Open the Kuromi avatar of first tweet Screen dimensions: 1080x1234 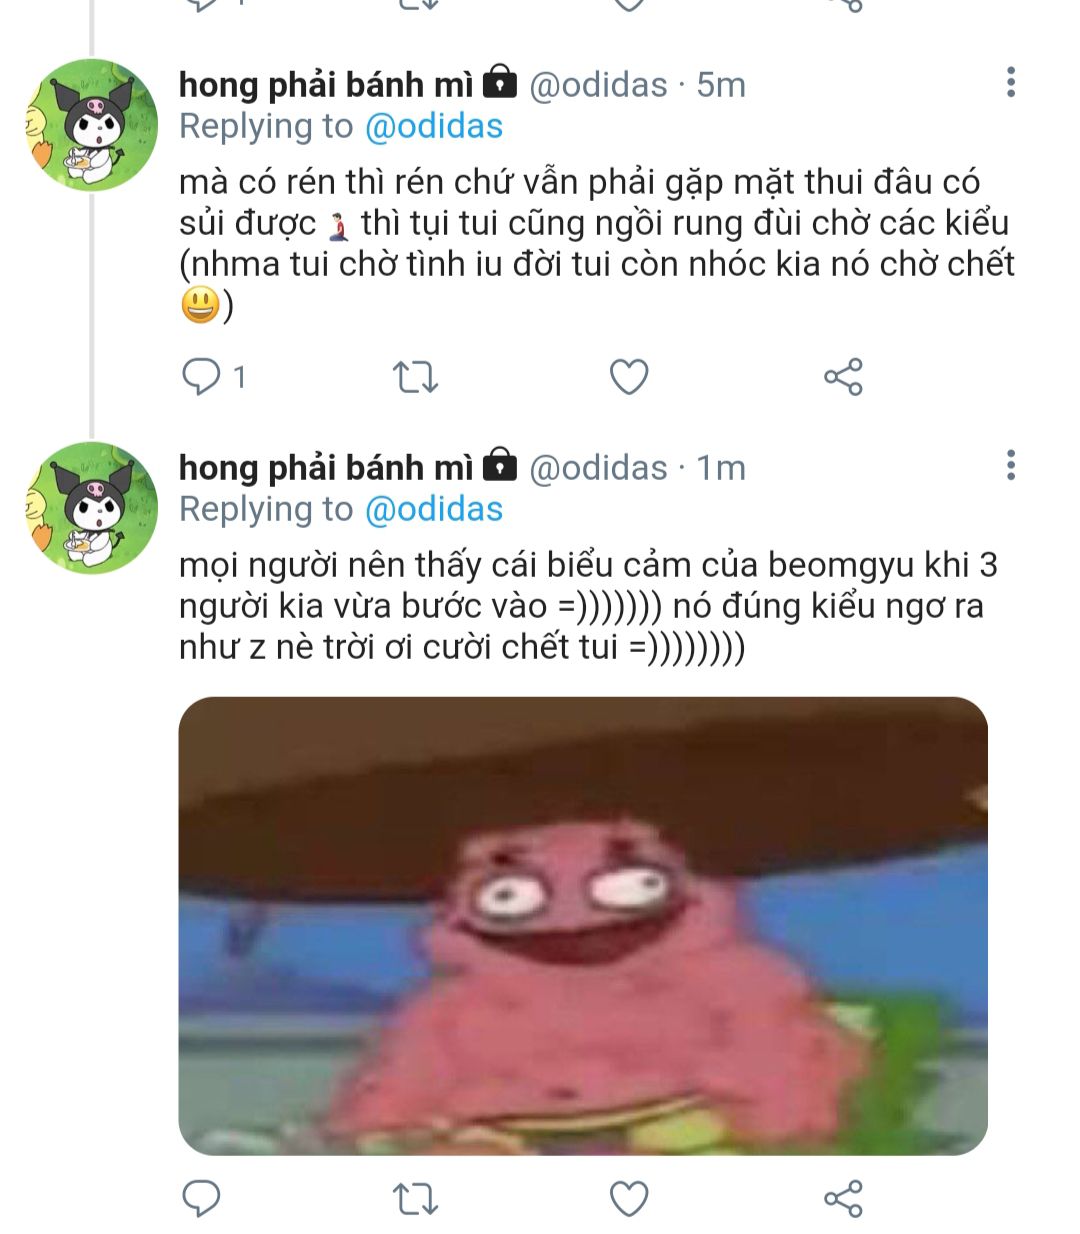91,125
